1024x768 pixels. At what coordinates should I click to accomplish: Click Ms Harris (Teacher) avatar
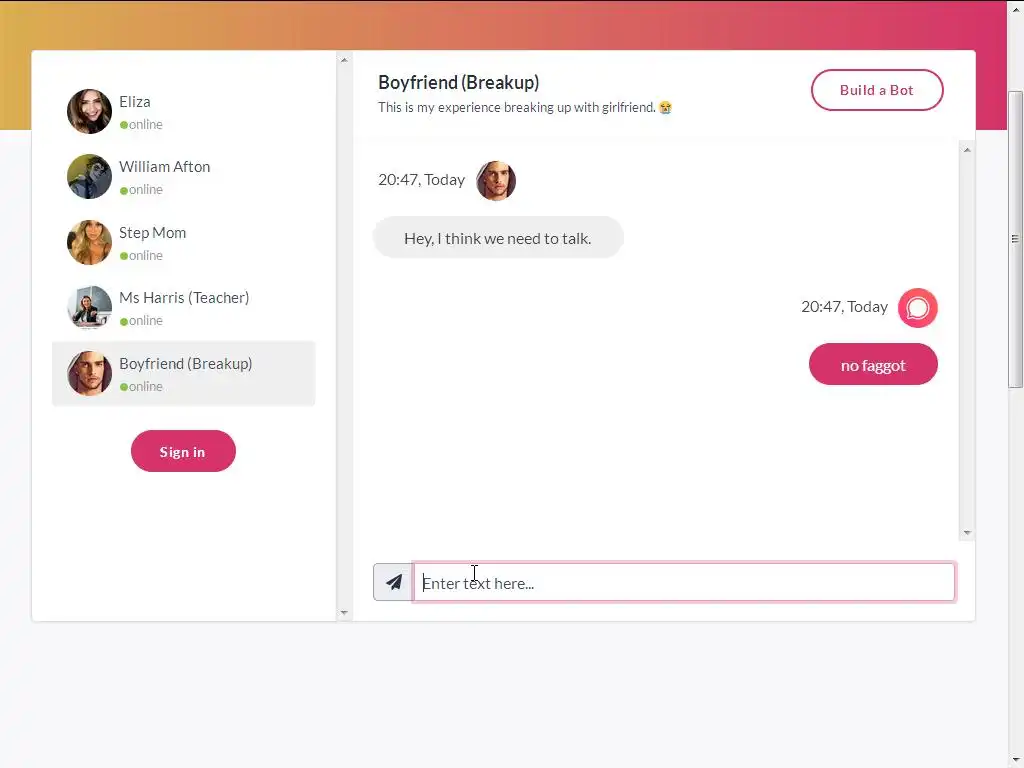(89, 307)
